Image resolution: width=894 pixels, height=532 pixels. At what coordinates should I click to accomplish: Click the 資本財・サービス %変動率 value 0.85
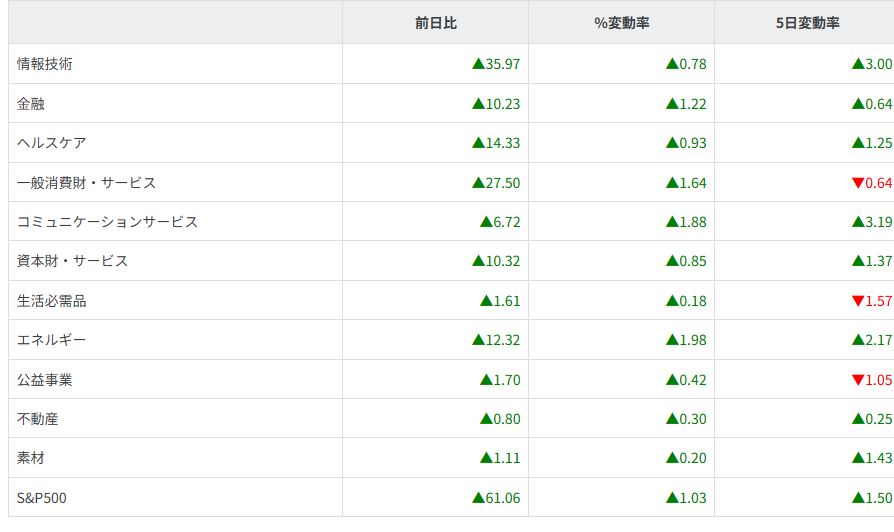coord(693,261)
